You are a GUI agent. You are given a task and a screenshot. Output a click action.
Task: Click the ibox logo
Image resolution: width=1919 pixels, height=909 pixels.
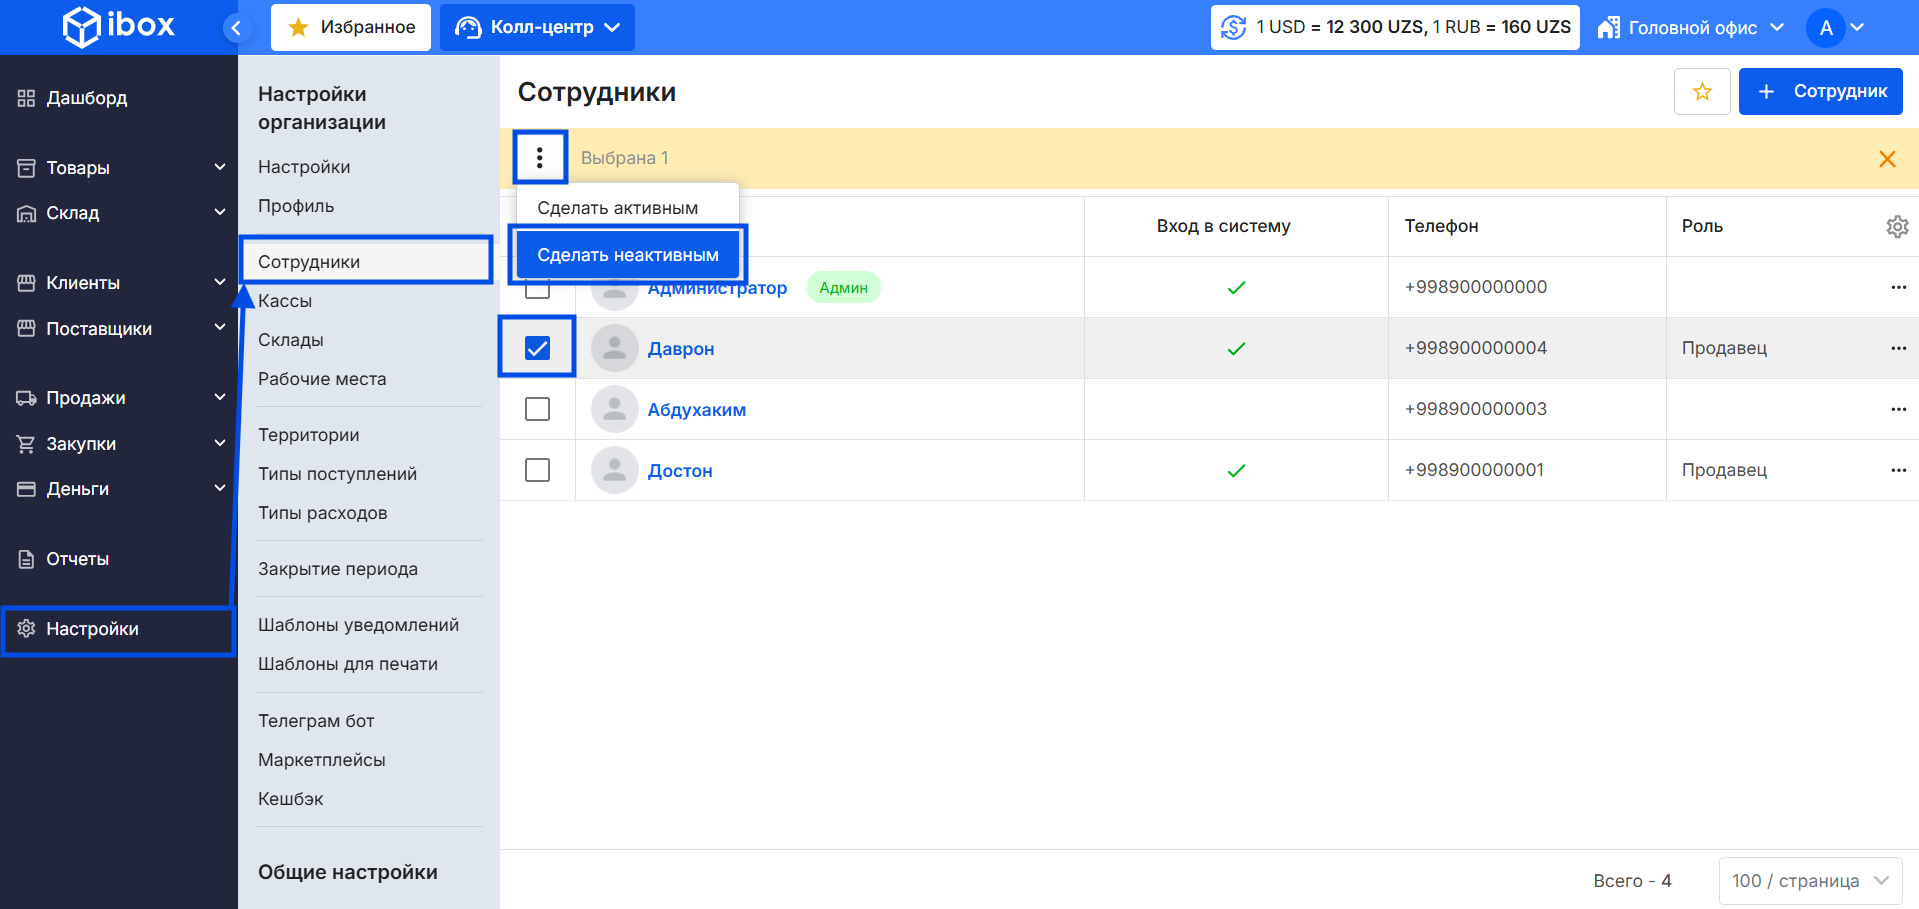coord(118,26)
